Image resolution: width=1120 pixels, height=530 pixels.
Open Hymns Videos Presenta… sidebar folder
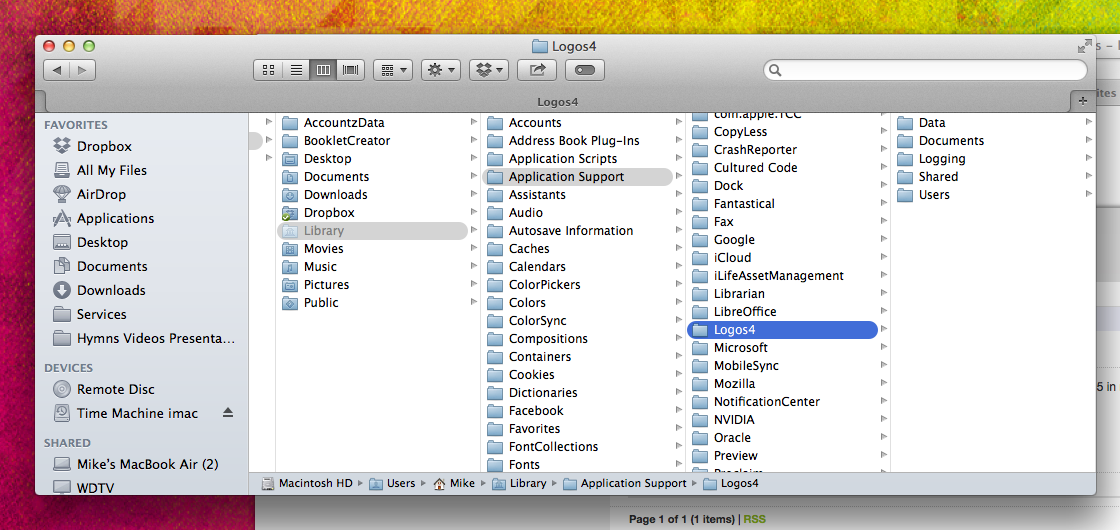(143, 338)
